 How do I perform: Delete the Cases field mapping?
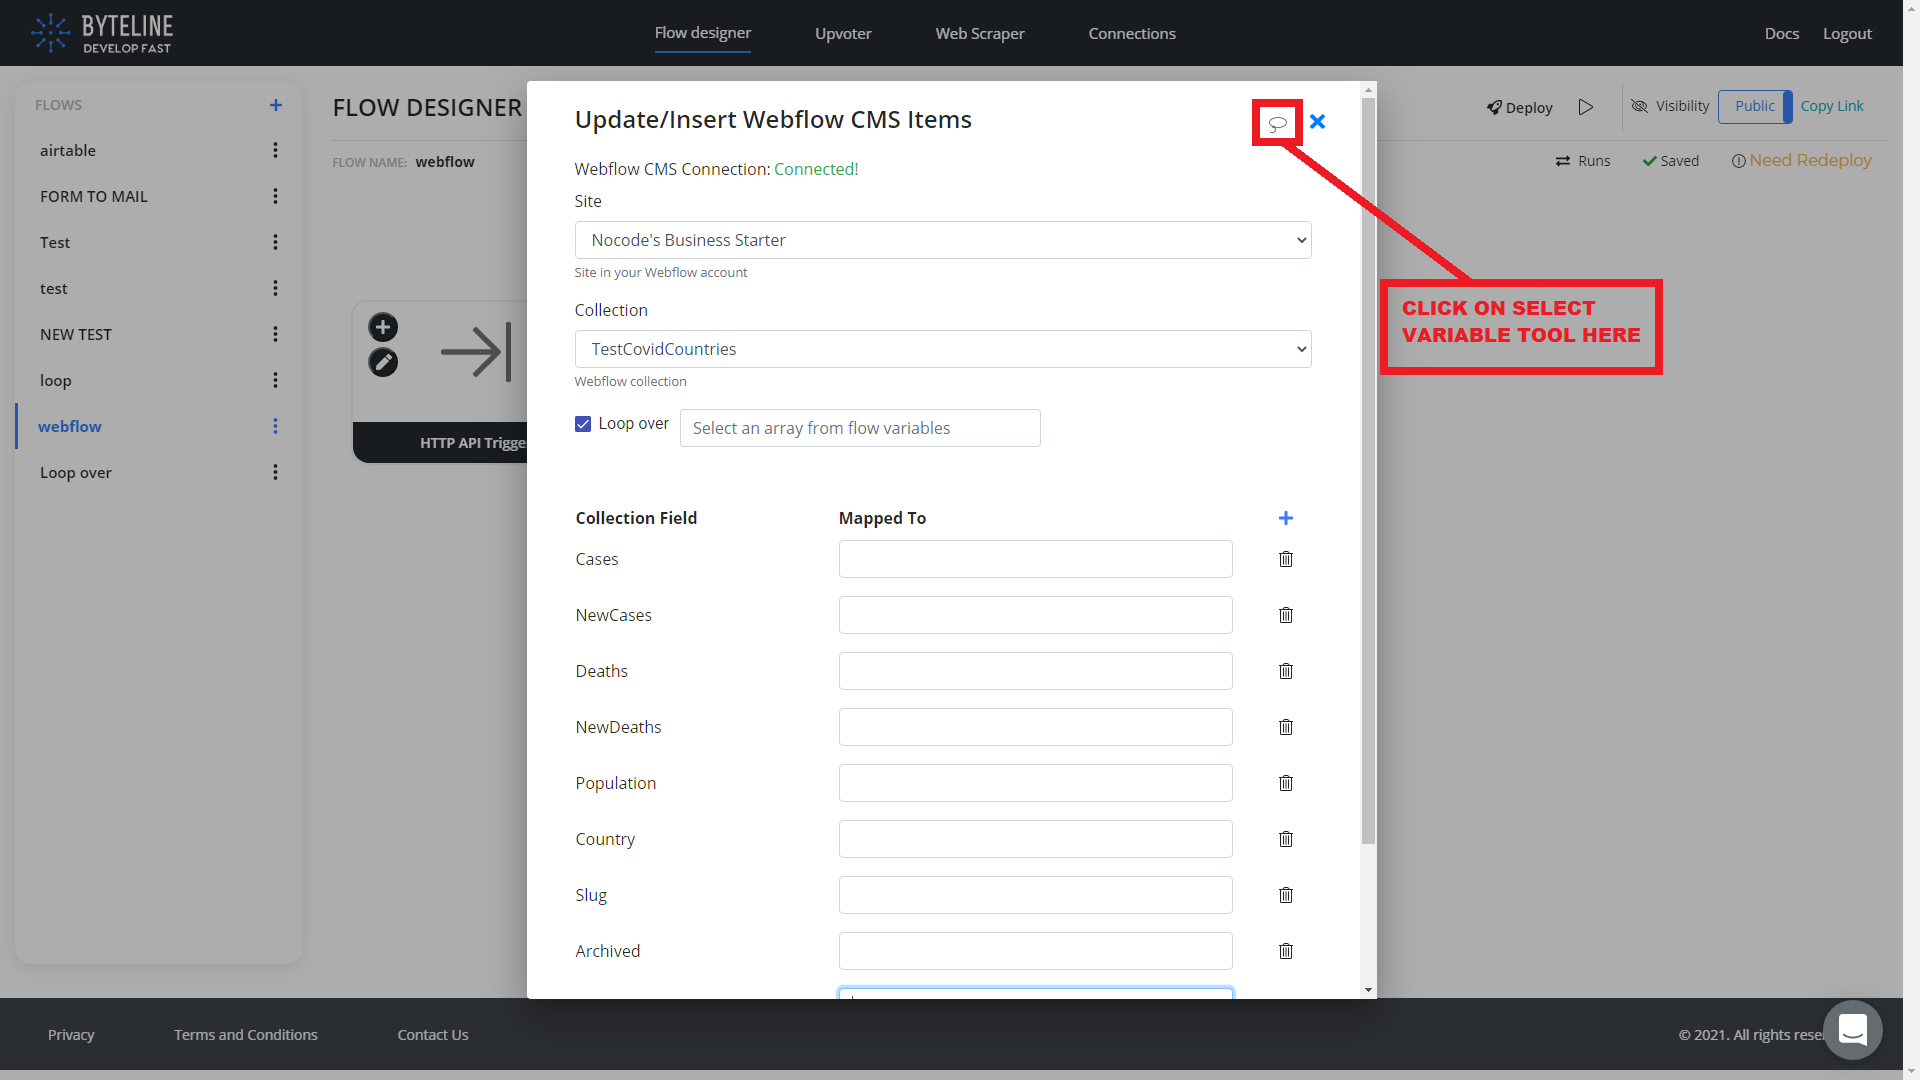pyautogui.click(x=1286, y=559)
